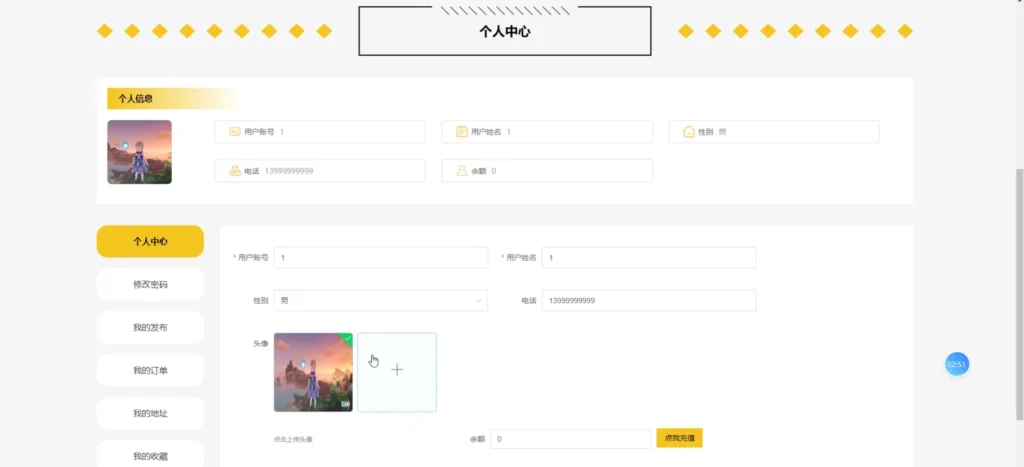Viewport: 1024px width, 467px height.
Task: Click the person icon beside 余额
Action: coord(462,171)
